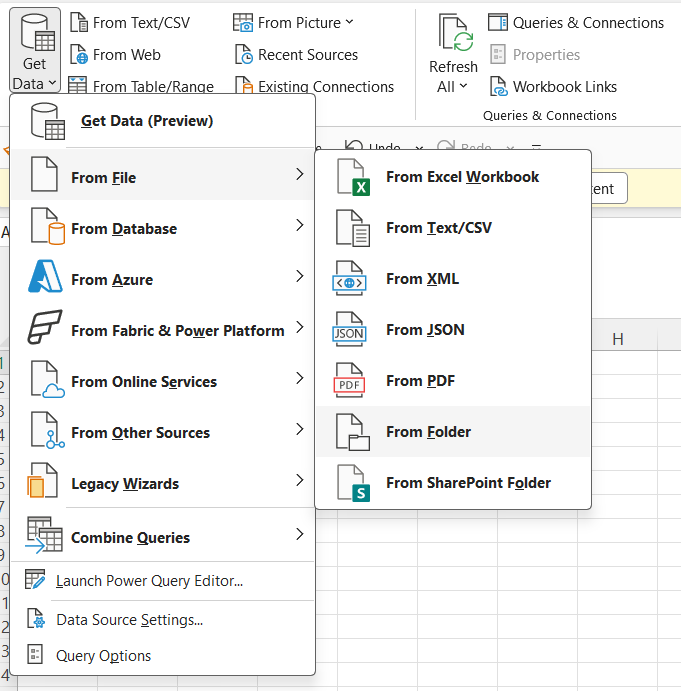Click the Get Data database icon
681x691 pixels.
[x=38, y=32]
